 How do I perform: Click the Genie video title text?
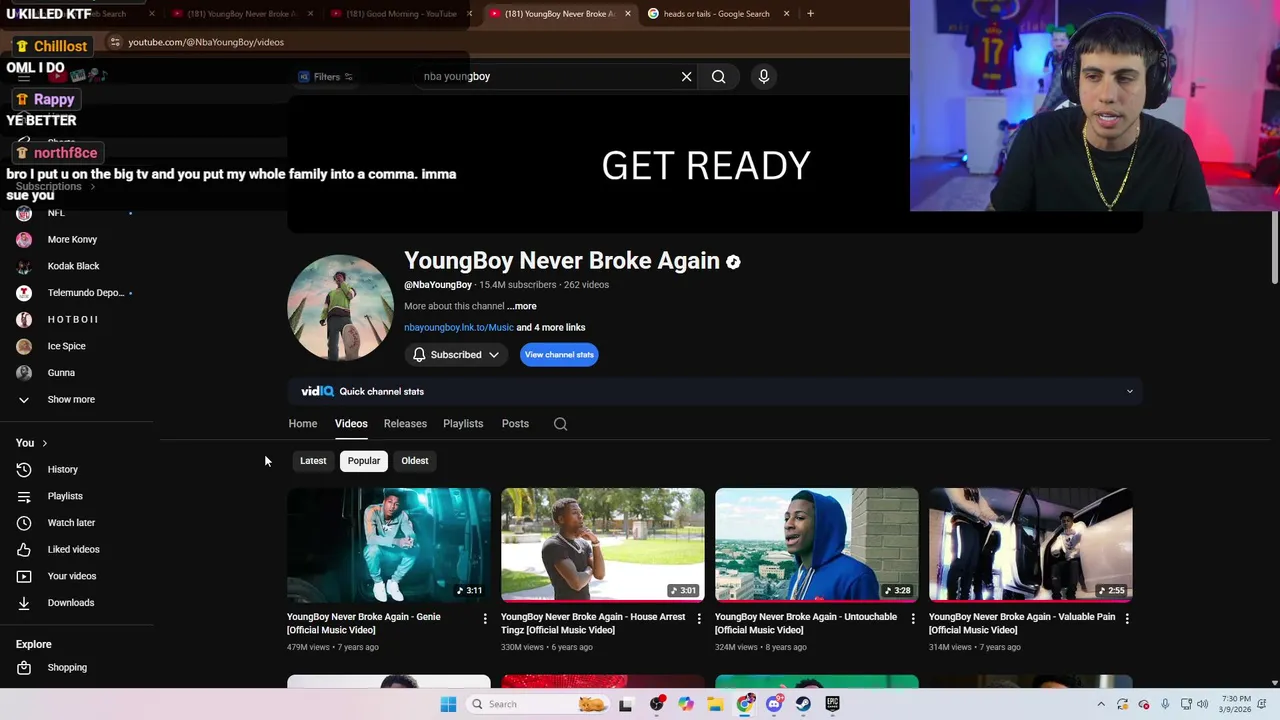(364, 623)
